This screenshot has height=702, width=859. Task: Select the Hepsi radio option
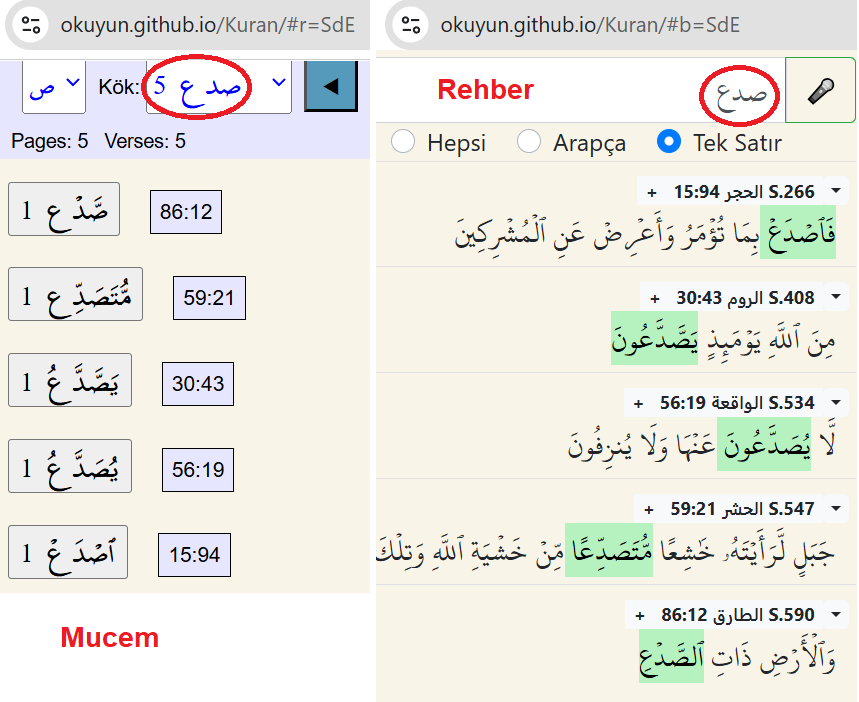coord(403,142)
